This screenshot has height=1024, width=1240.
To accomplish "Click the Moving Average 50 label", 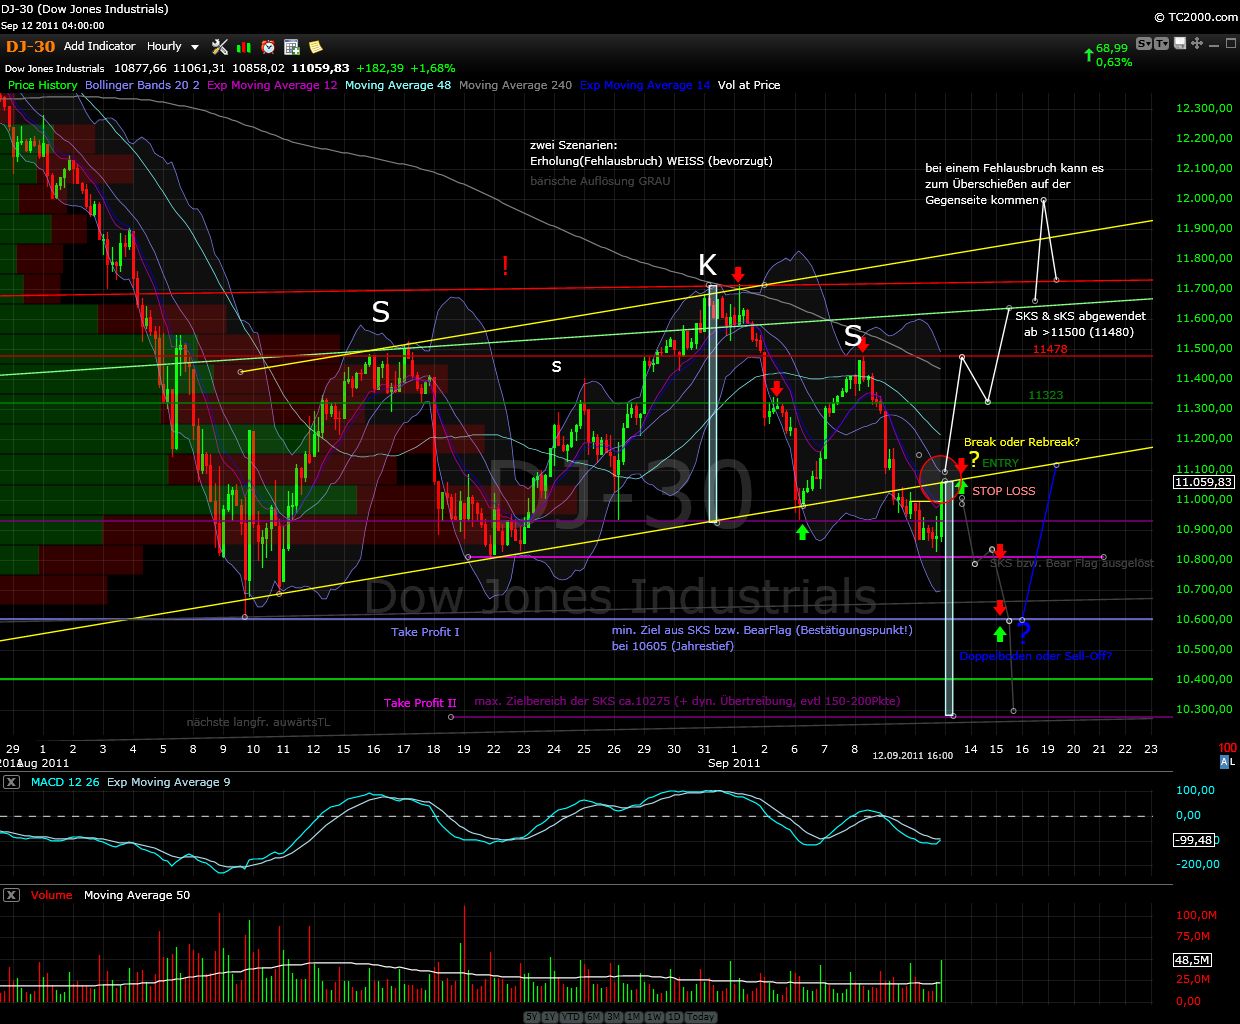I will point(137,895).
